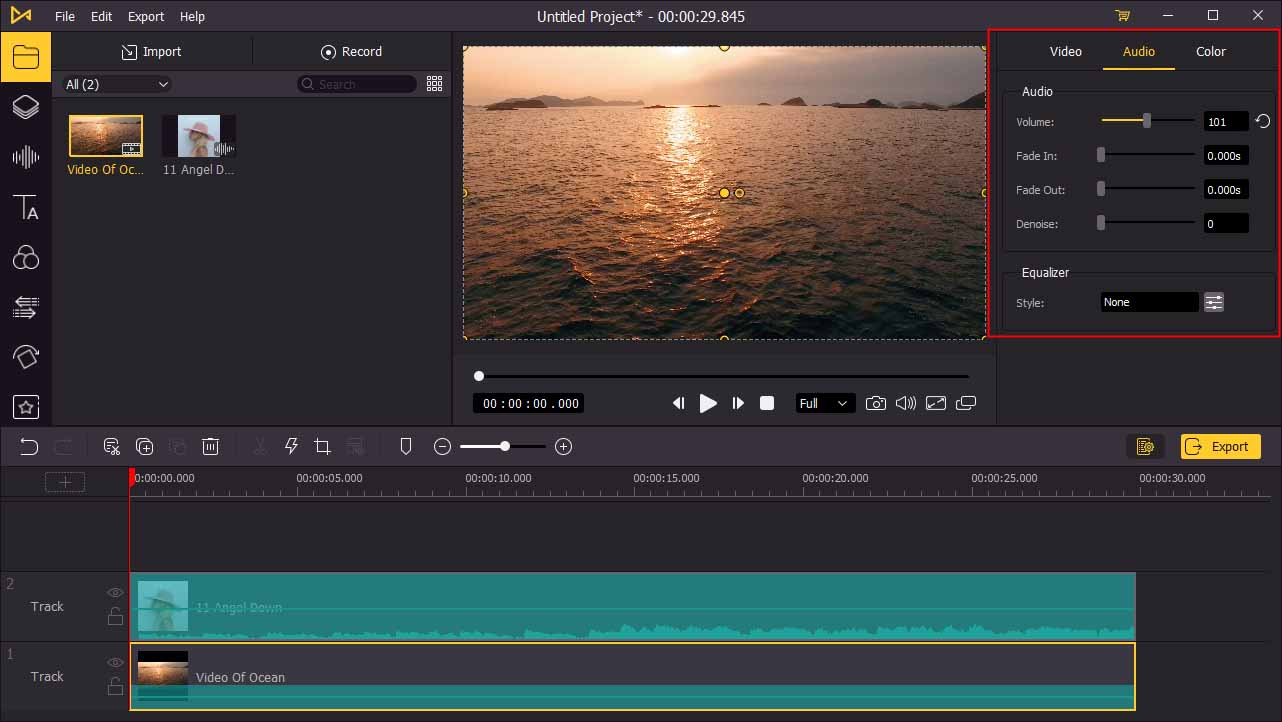Screen dimensions: 1282x722
Task: Take a snapshot with camera icon
Action: point(875,403)
